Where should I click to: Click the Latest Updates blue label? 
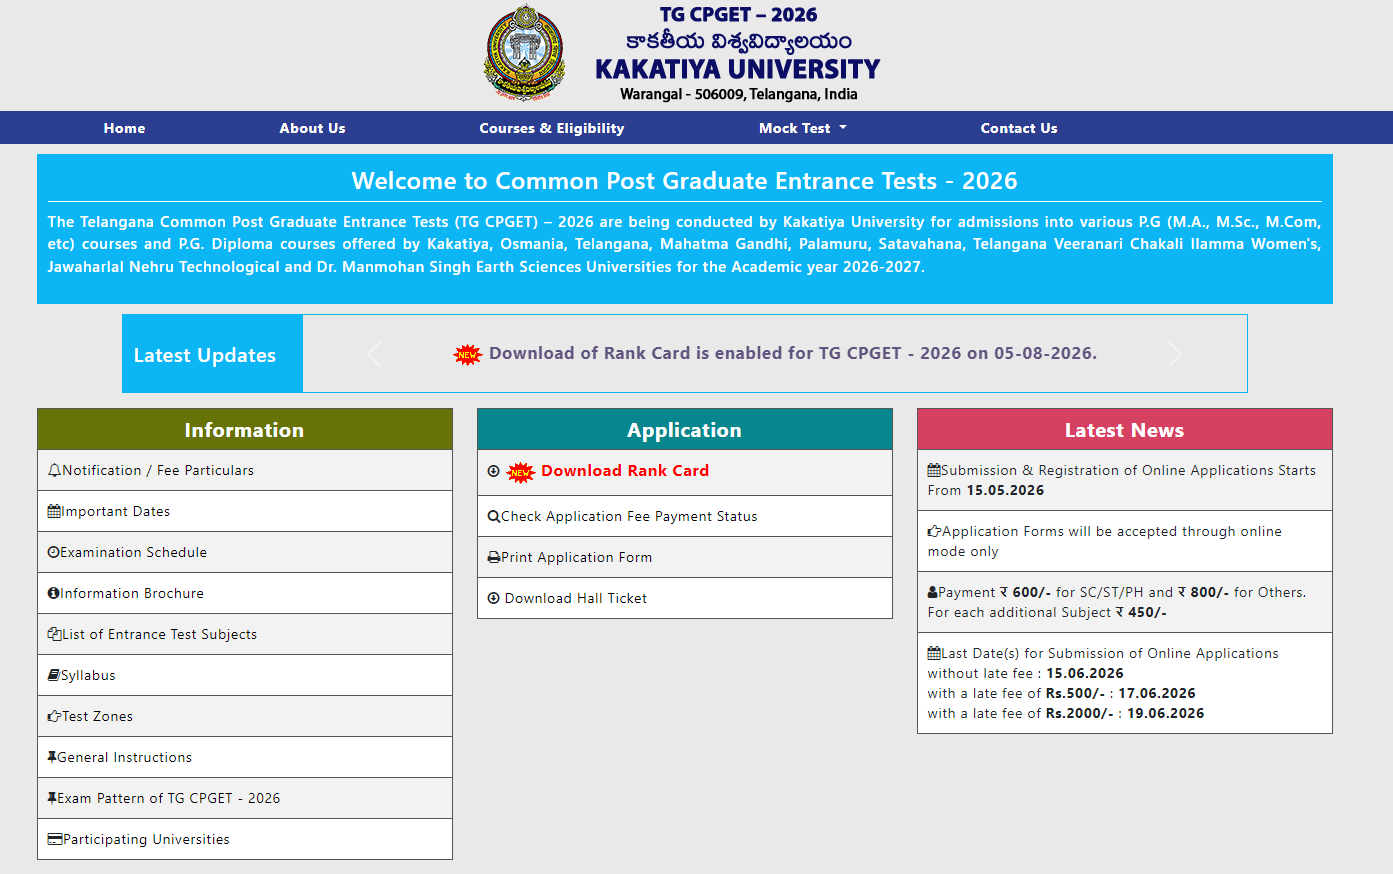click(x=212, y=354)
